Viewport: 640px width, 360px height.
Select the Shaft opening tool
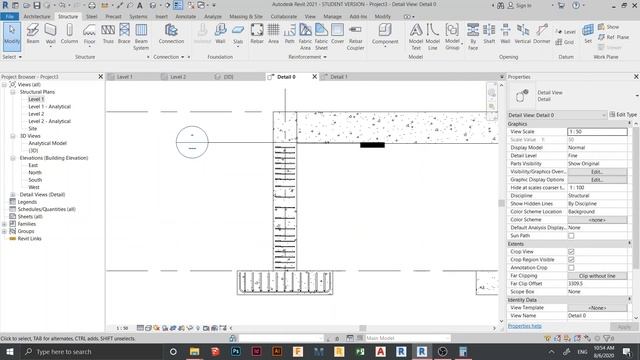tap(489, 33)
